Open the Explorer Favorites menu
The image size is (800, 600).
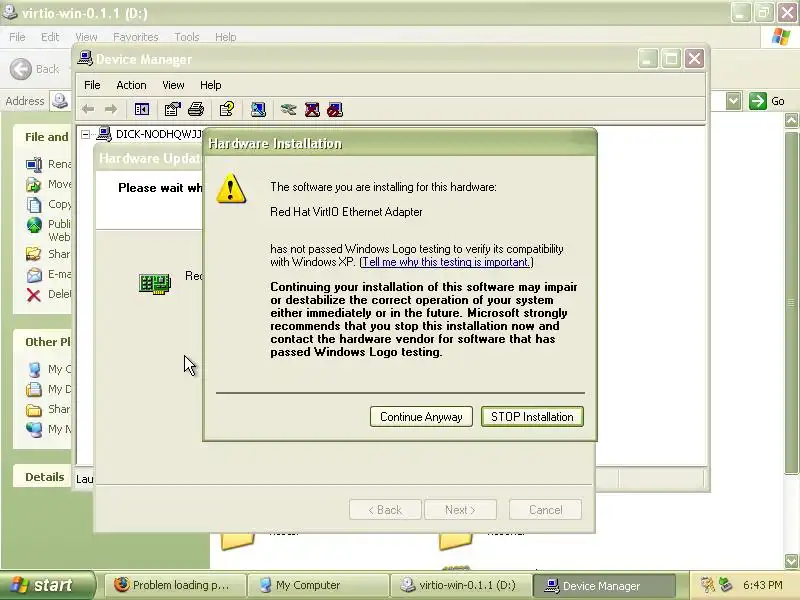(136, 37)
